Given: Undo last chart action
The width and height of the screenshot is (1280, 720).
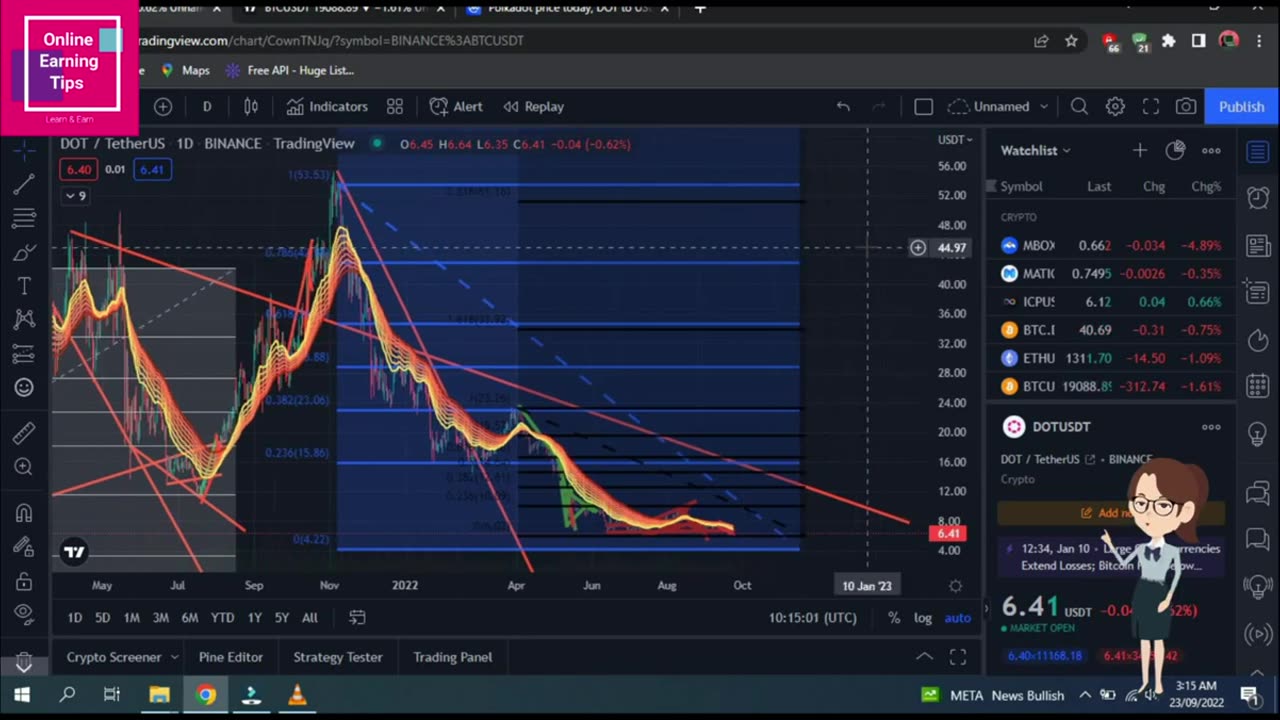Looking at the screenshot, I should (x=843, y=106).
